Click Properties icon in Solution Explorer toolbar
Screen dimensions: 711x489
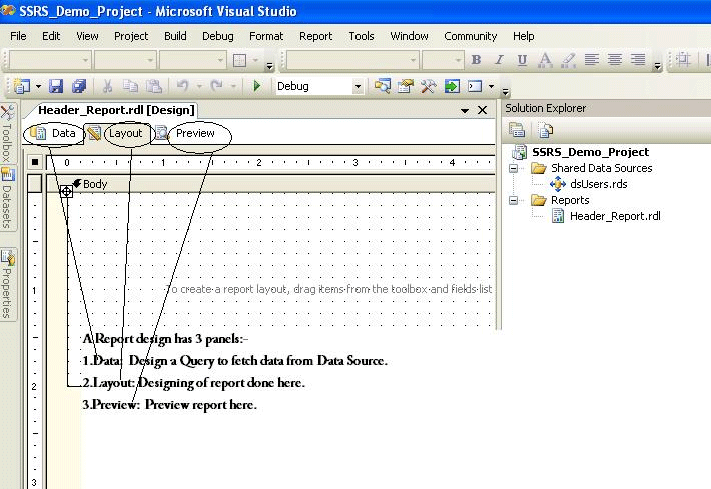(516, 130)
